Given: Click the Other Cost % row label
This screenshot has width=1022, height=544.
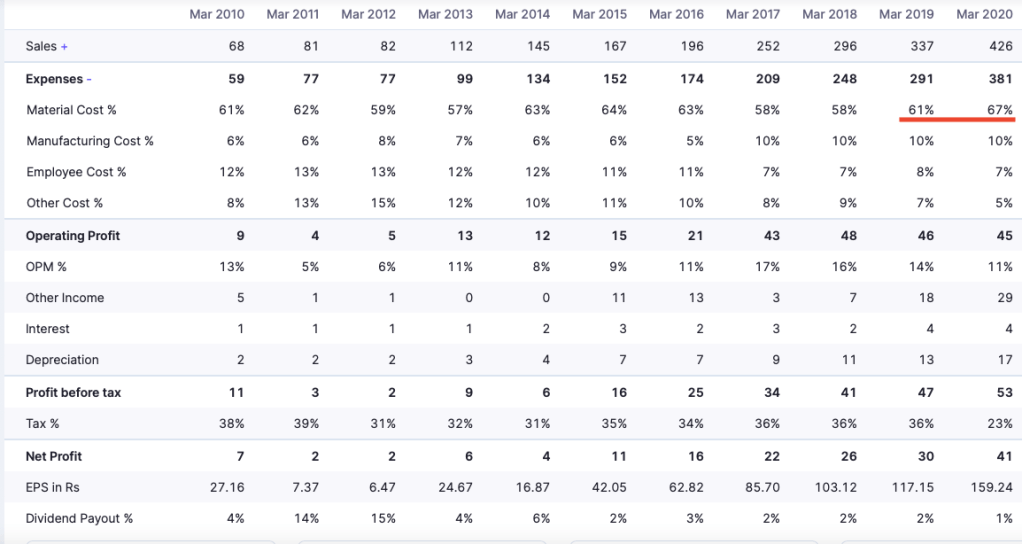Looking at the screenshot, I should (x=65, y=203).
